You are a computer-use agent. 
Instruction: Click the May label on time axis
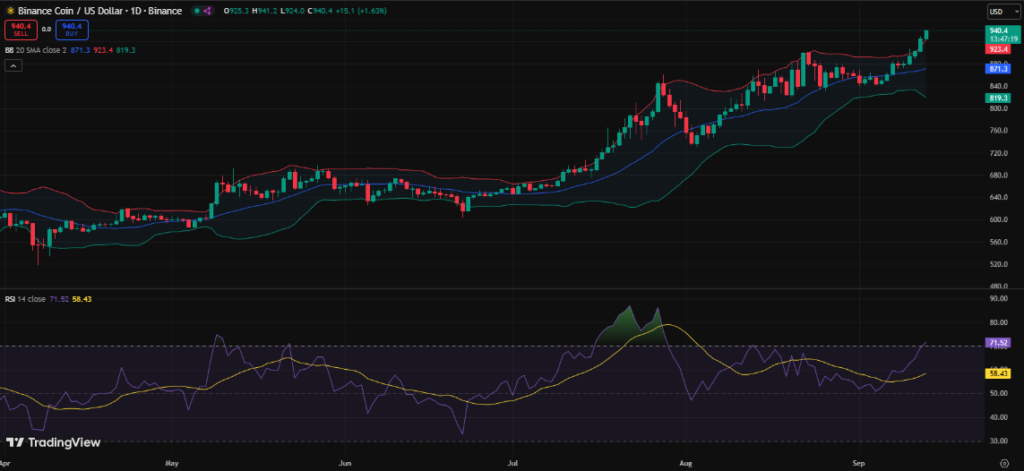172,463
